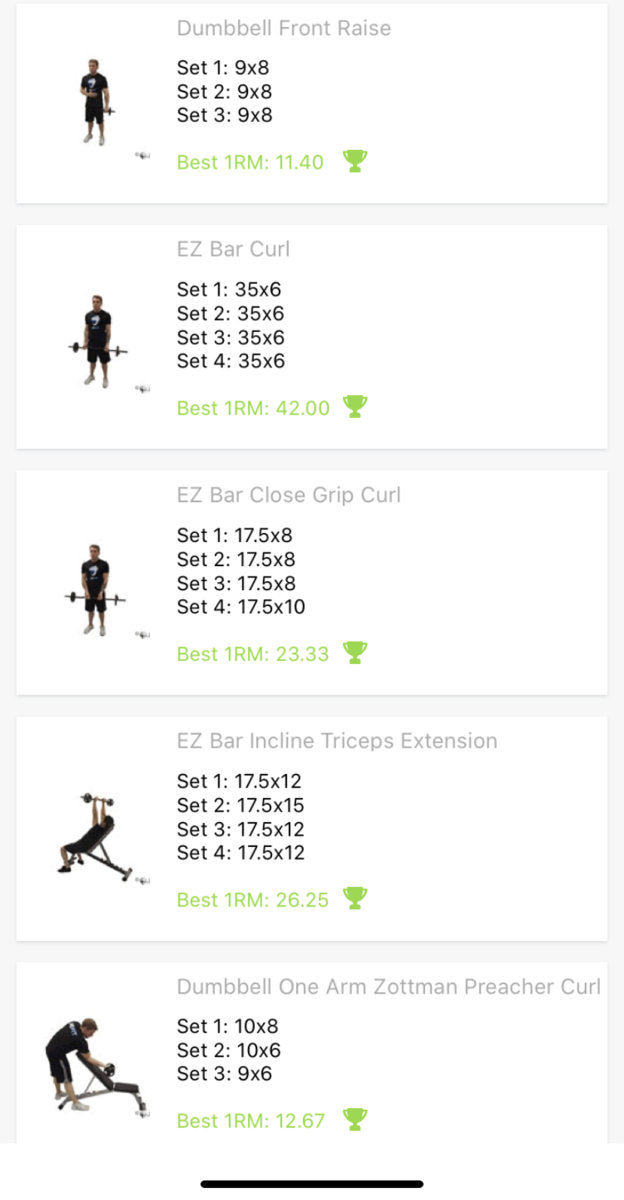Tap the Incline Triceps Extension trophy icon
Screen dimensions: 624x1200
[x=355, y=899]
